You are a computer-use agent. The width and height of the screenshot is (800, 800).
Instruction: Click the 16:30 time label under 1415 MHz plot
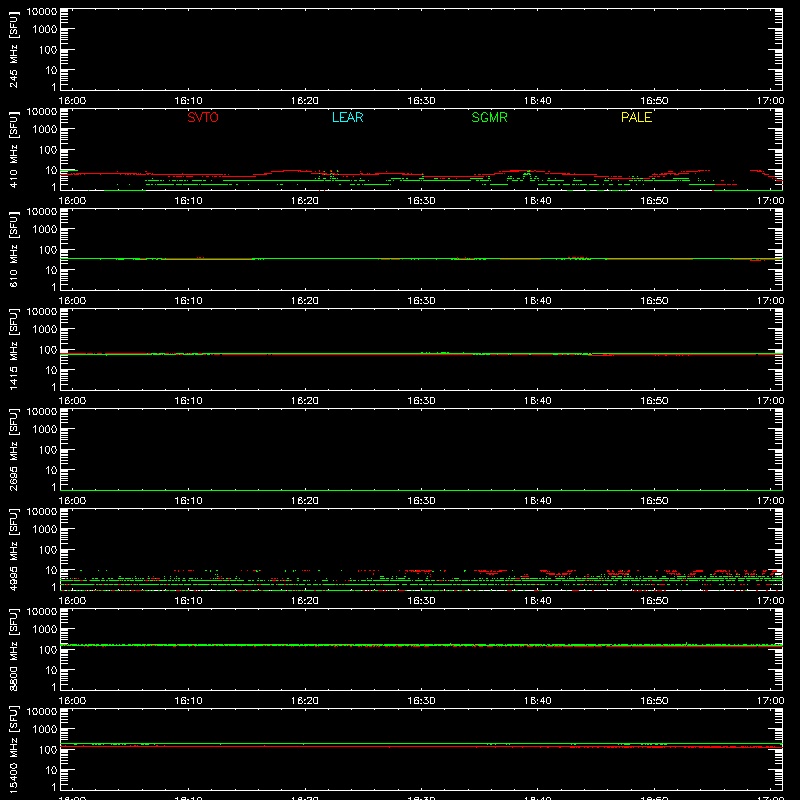pyautogui.click(x=421, y=401)
